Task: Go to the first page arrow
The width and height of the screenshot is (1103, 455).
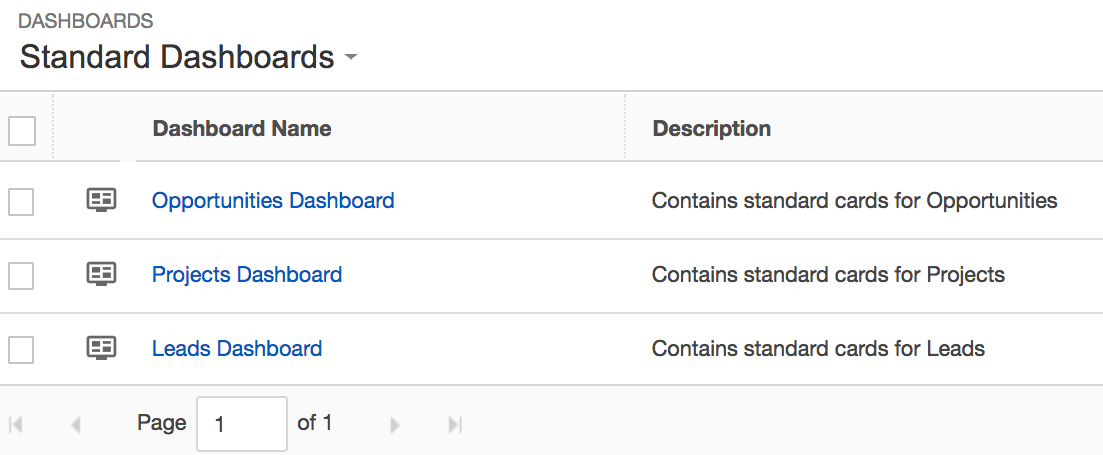Action: point(16,424)
